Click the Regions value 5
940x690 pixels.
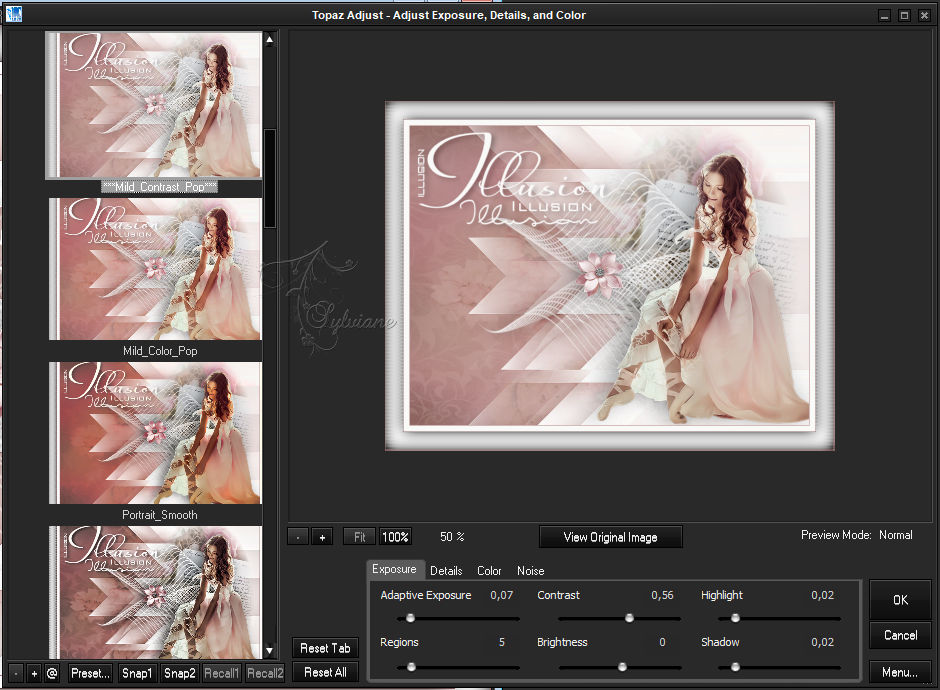502,643
